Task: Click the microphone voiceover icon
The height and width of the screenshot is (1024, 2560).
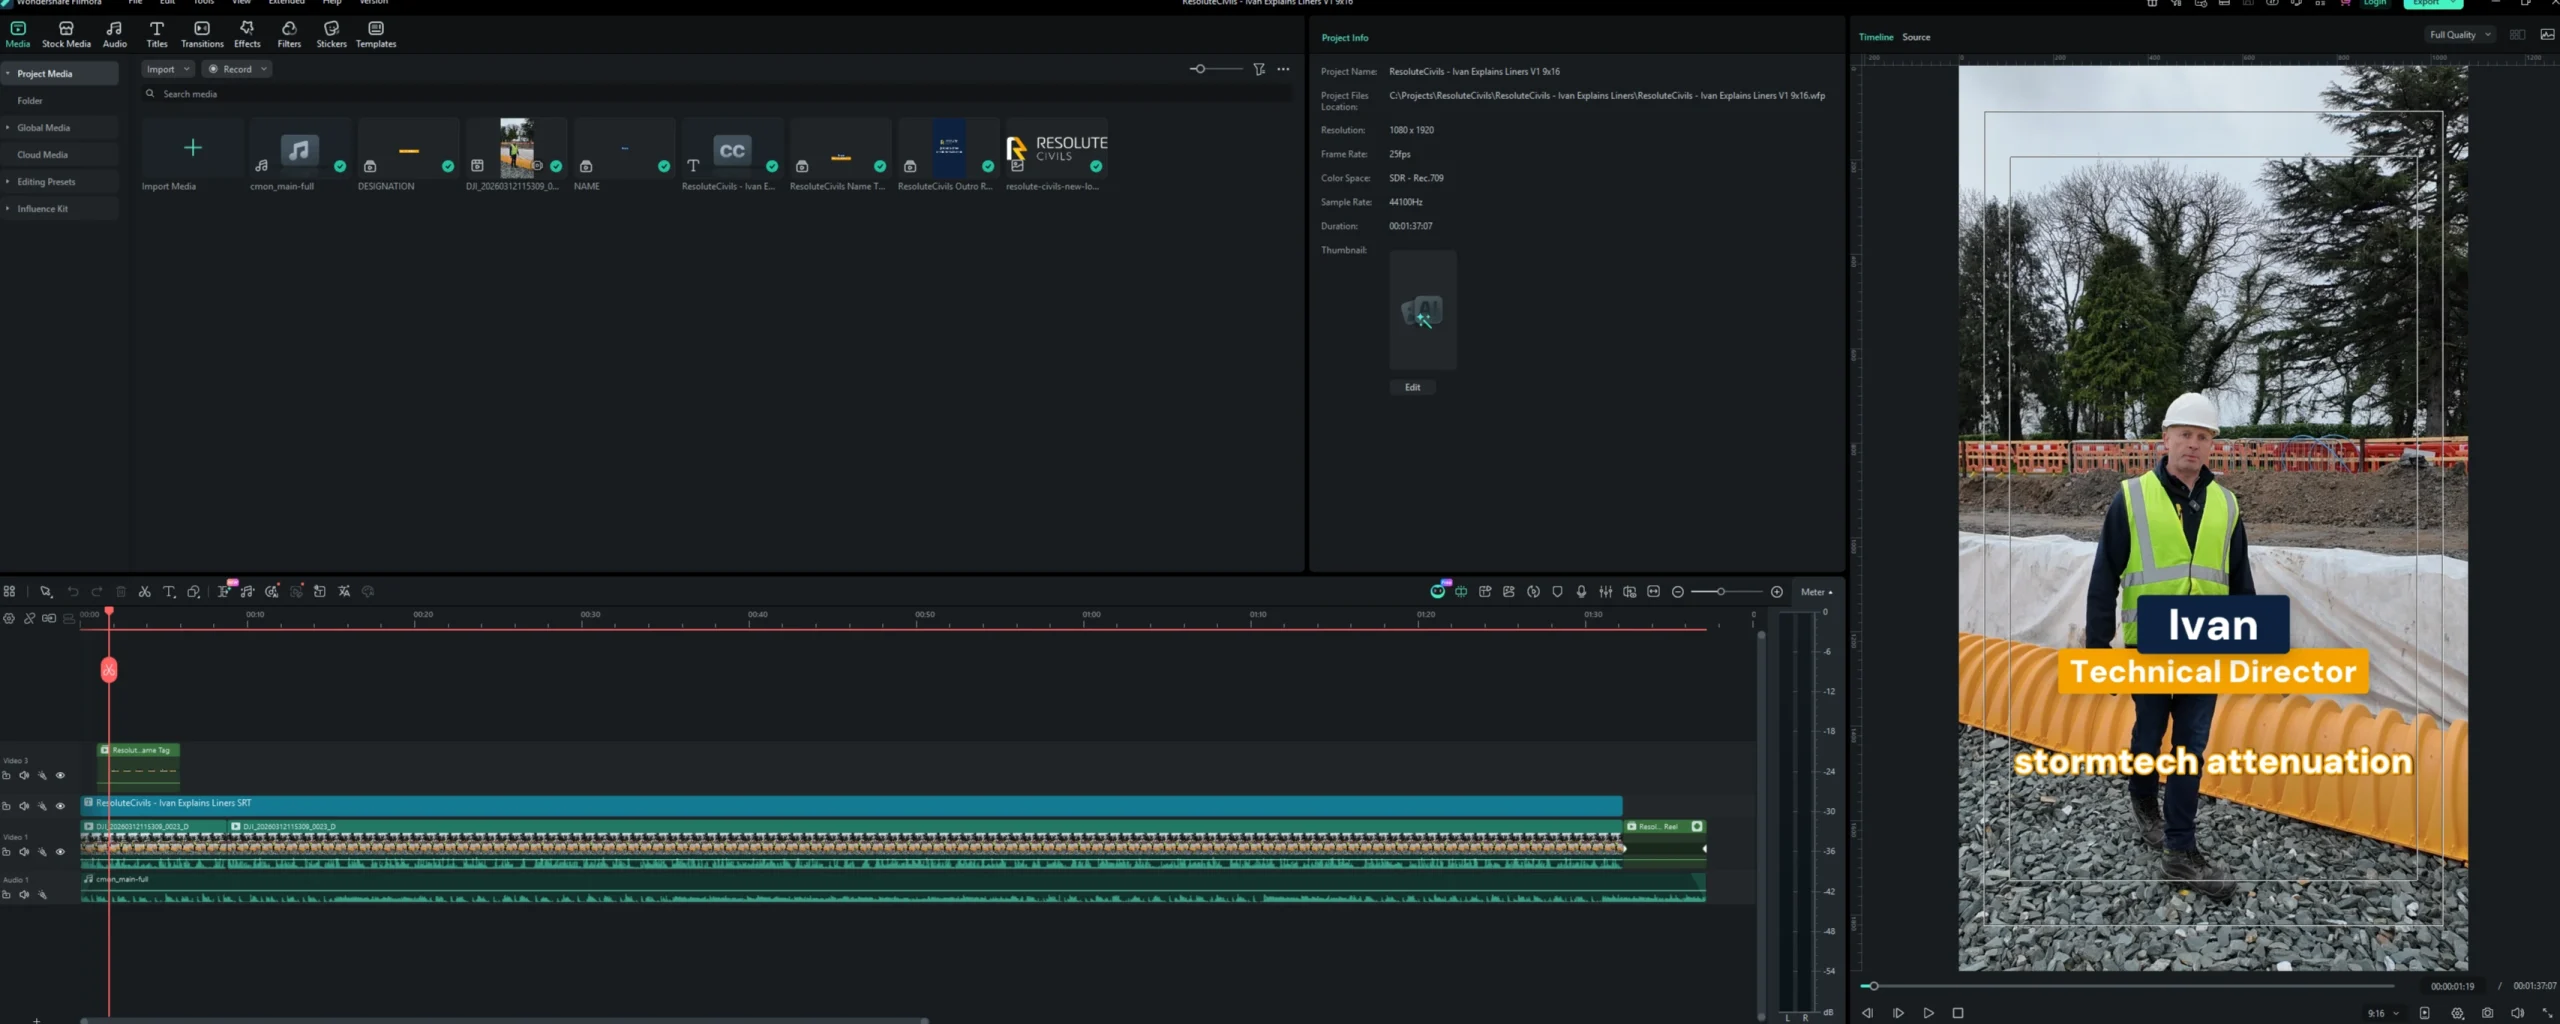Action: (1581, 592)
